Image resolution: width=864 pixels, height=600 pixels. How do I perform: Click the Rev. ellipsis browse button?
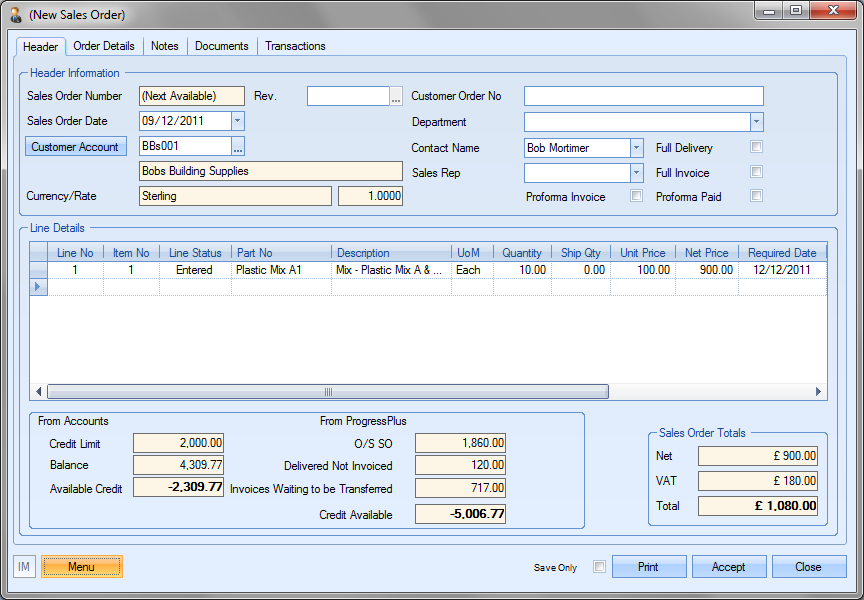[x=396, y=96]
